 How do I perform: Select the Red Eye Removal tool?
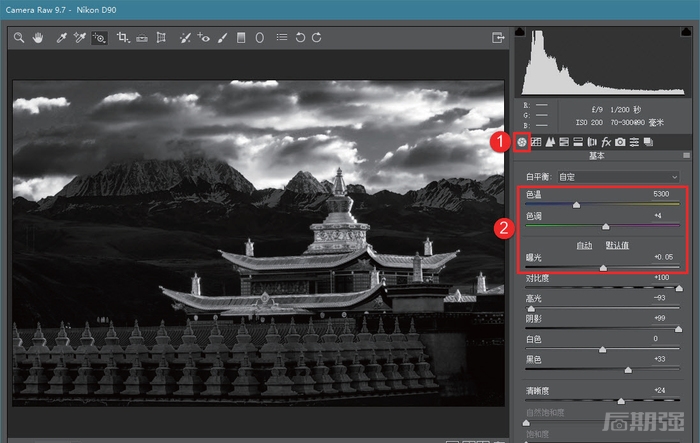204,38
